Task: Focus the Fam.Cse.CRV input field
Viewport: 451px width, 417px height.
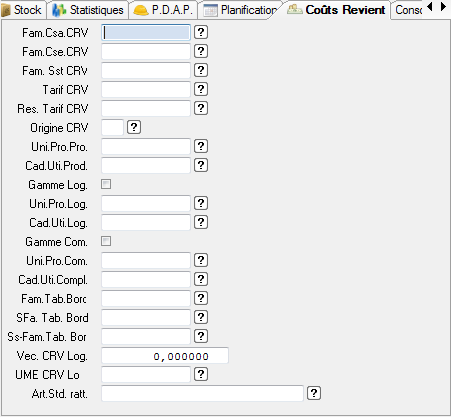Action: click(x=146, y=51)
